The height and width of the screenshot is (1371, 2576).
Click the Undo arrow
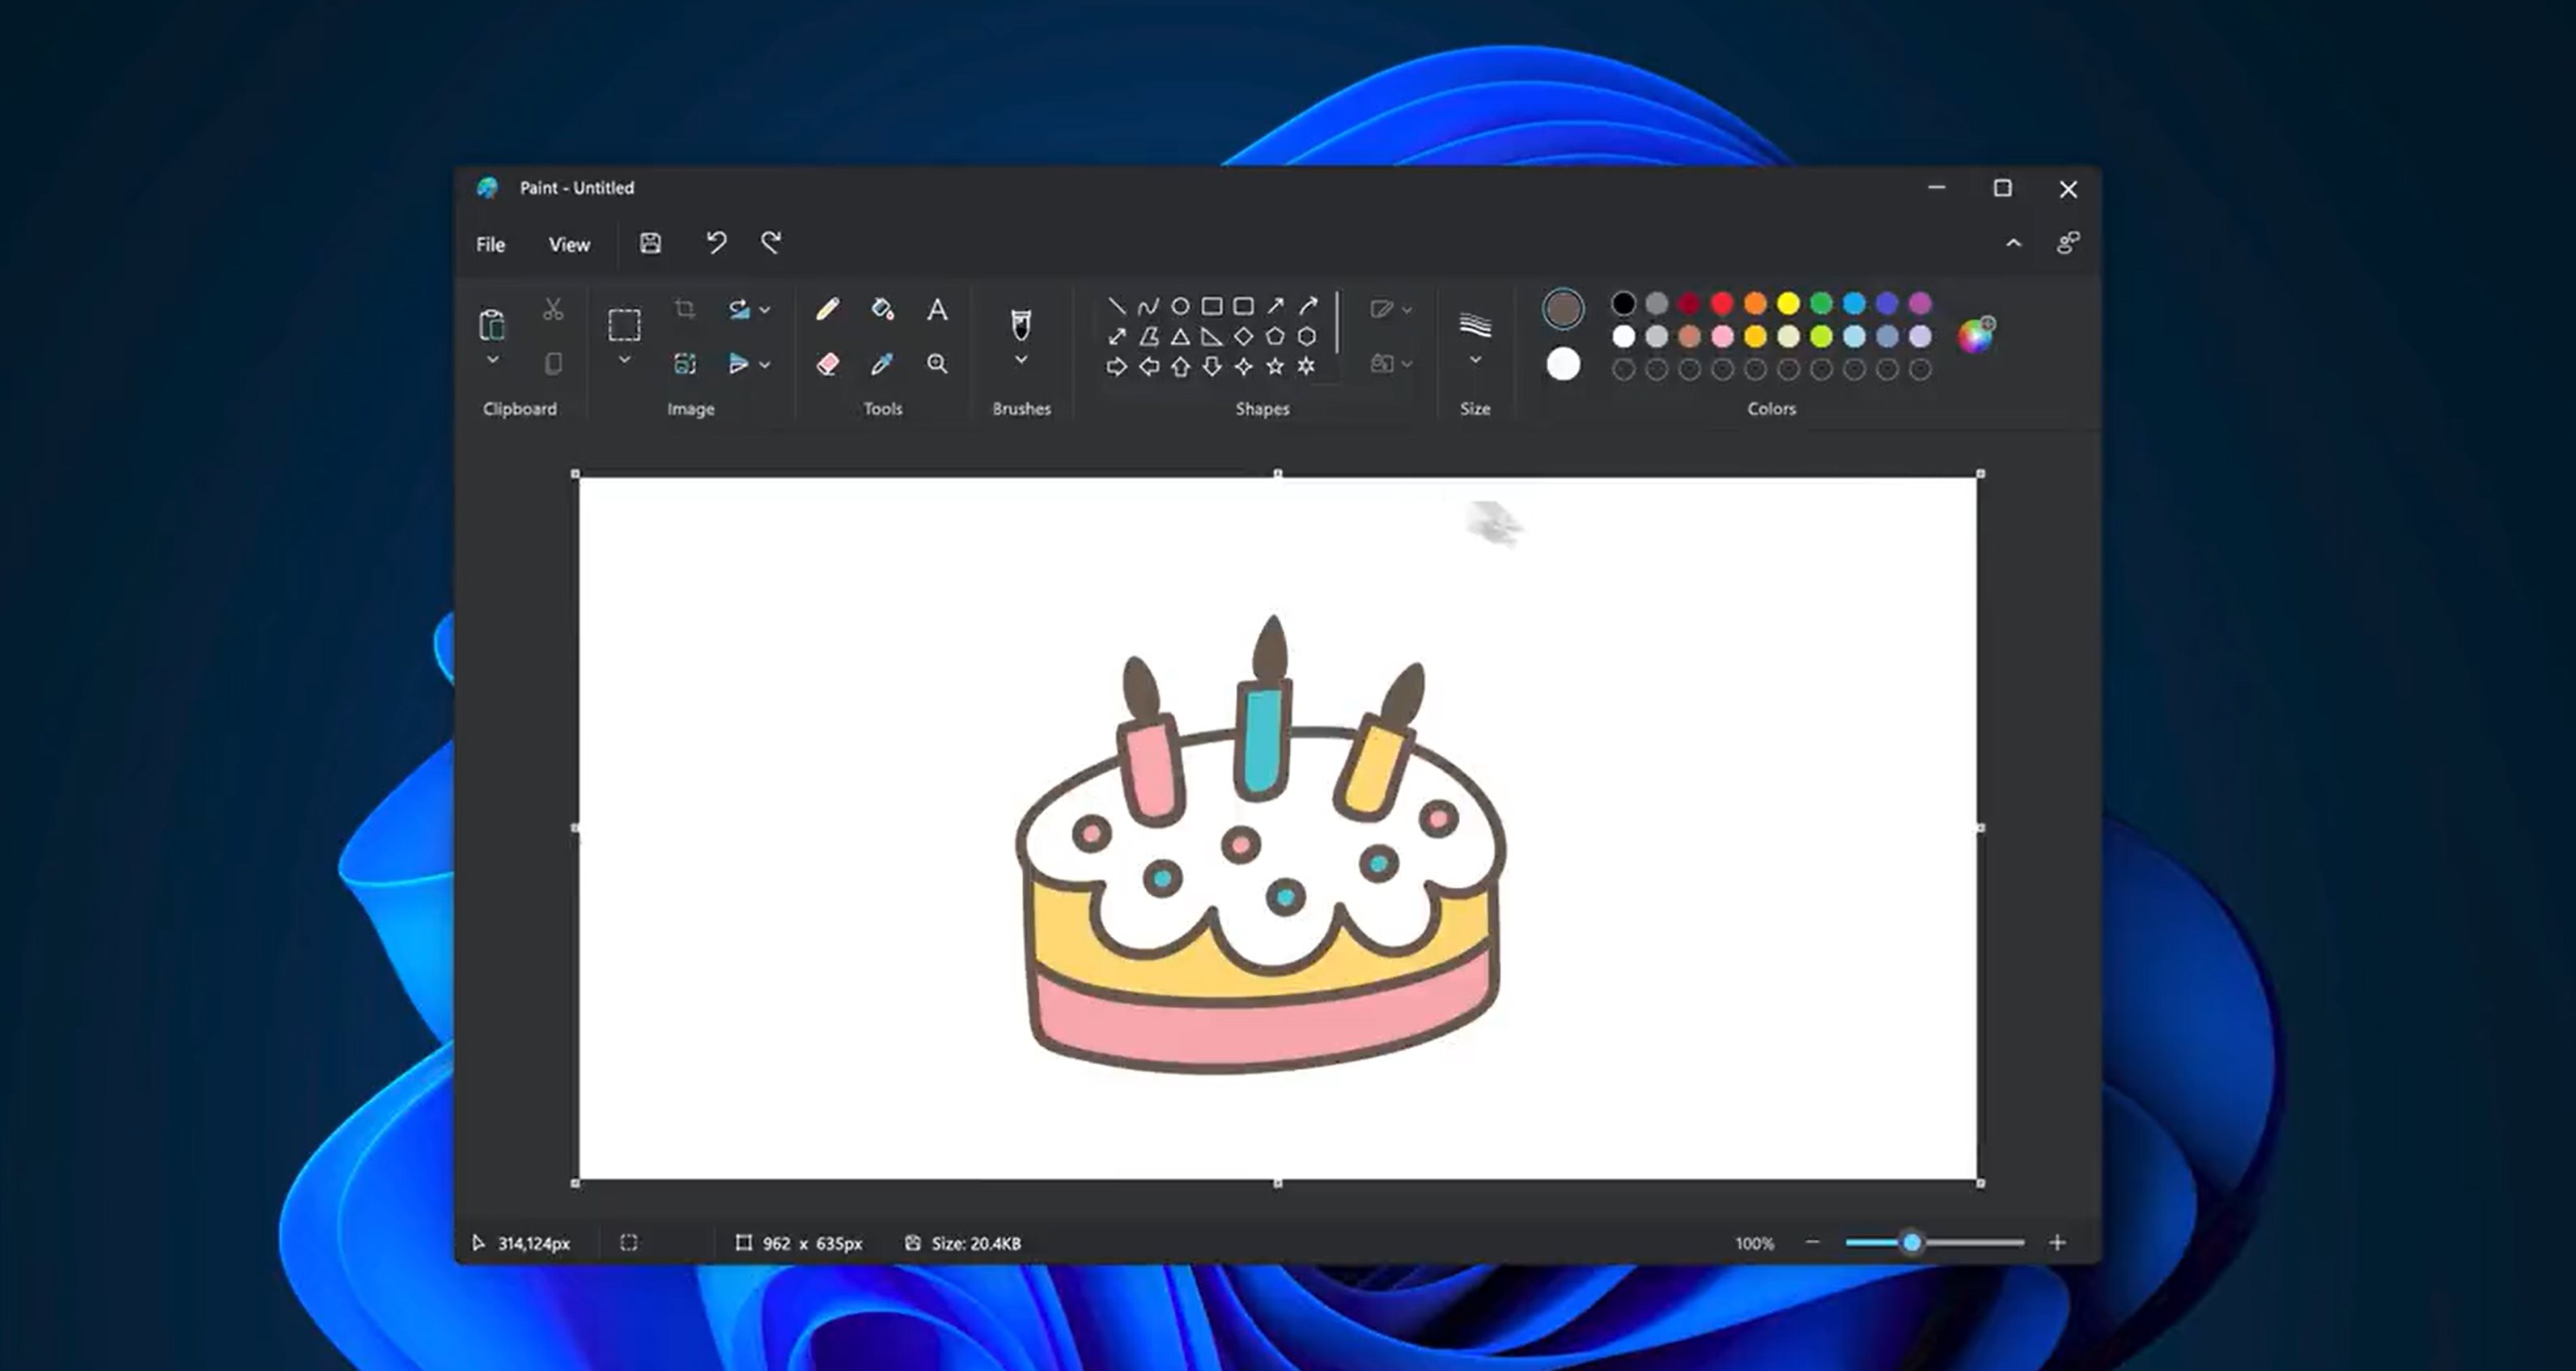click(716, 243)
